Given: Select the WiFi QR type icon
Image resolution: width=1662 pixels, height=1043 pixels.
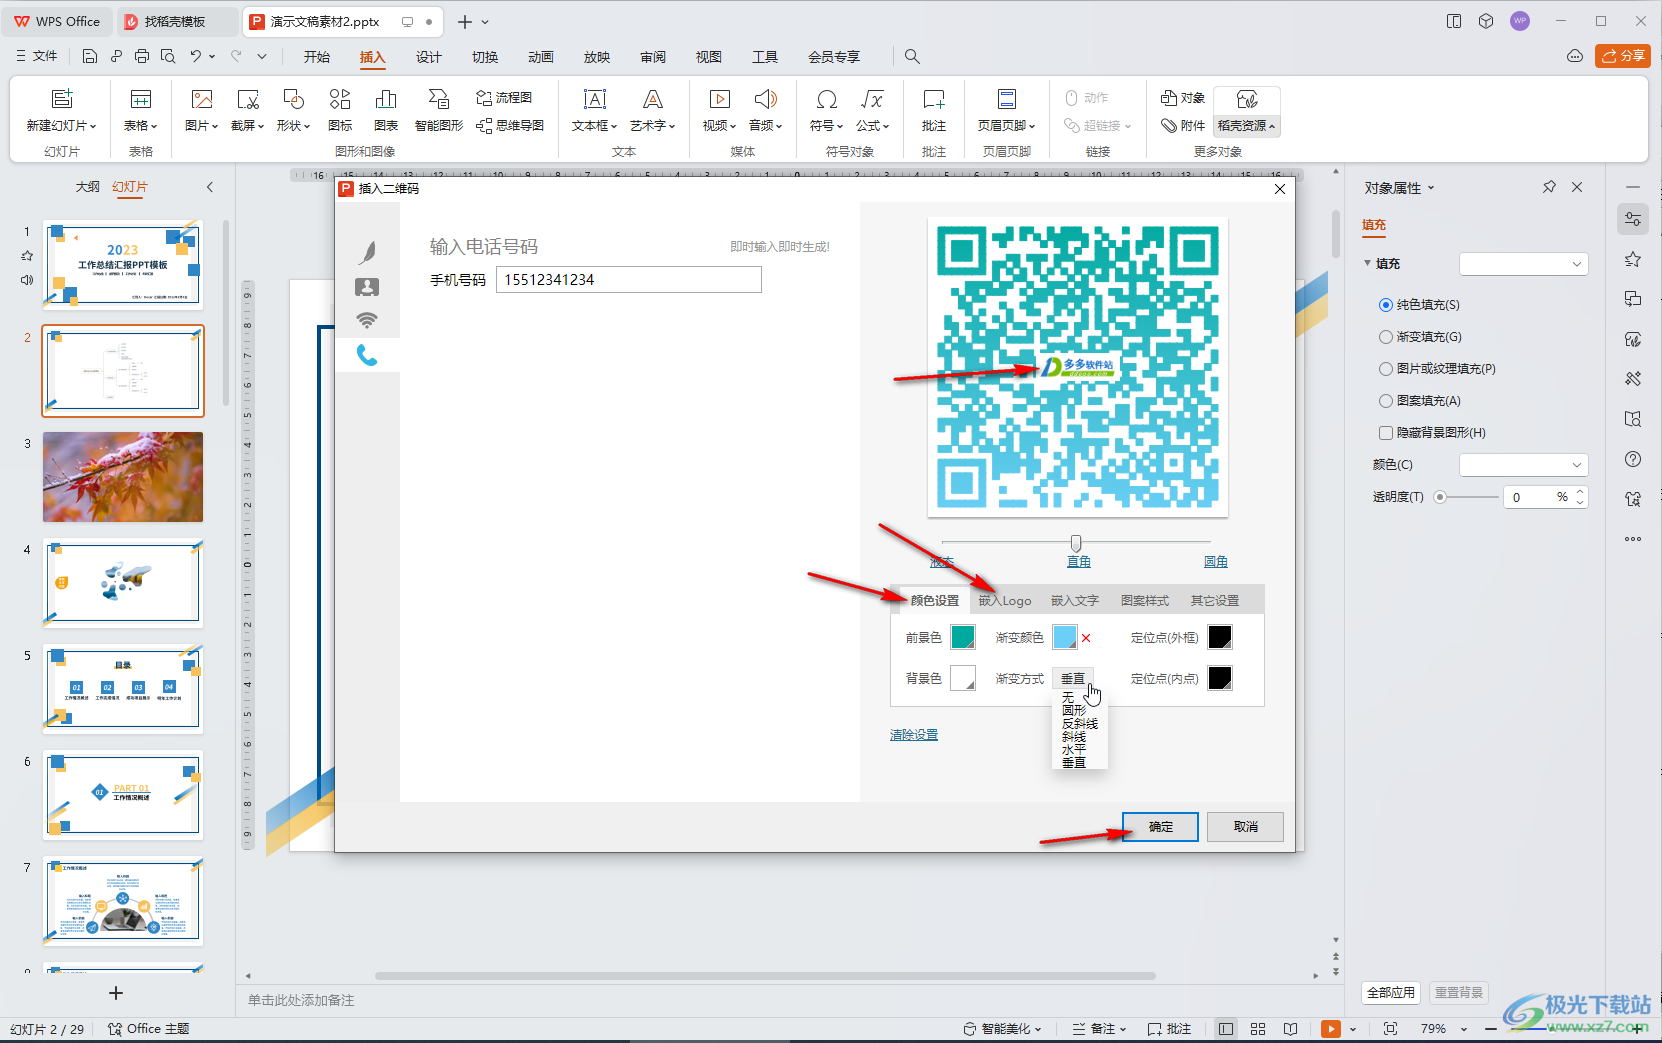Looking at the screenshot, I should [367, 320].
